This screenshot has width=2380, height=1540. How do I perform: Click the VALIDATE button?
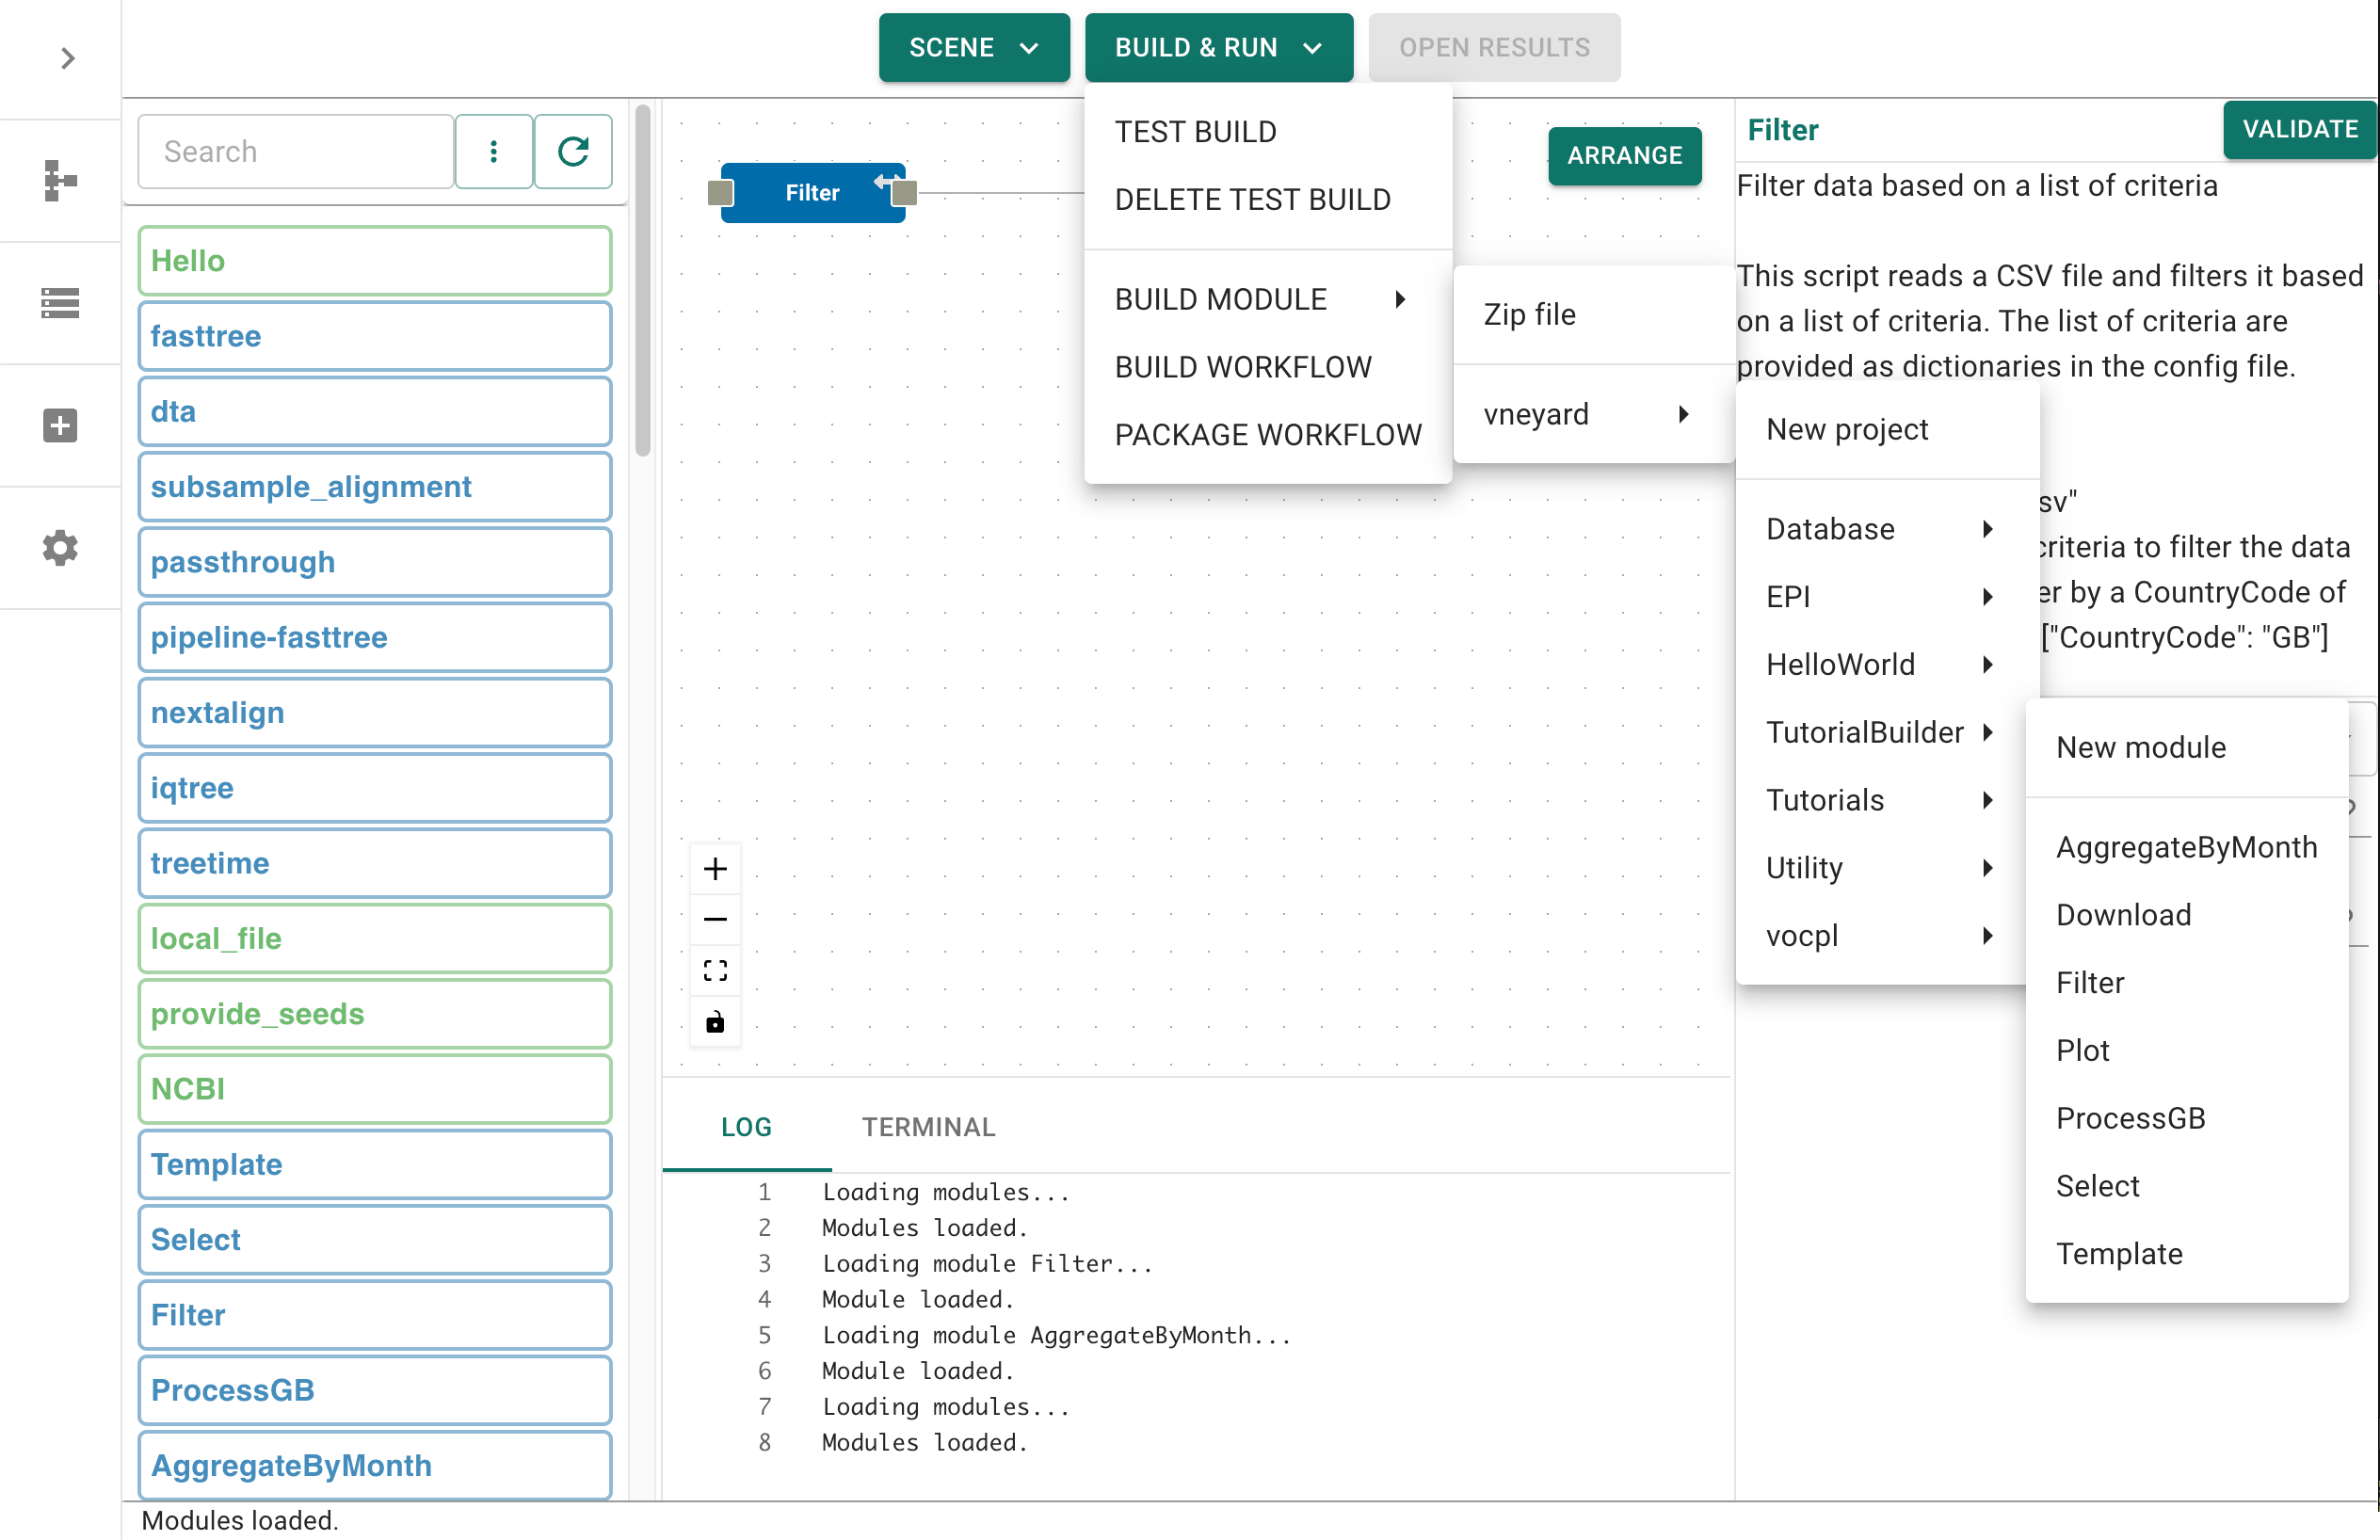[x=2299, y=129]
